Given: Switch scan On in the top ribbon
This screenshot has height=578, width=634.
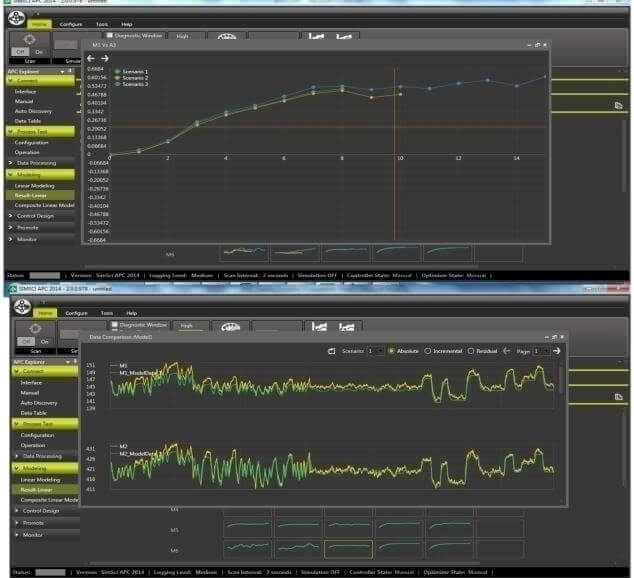Looking at the screenshot, I should [x=39, y=52].
